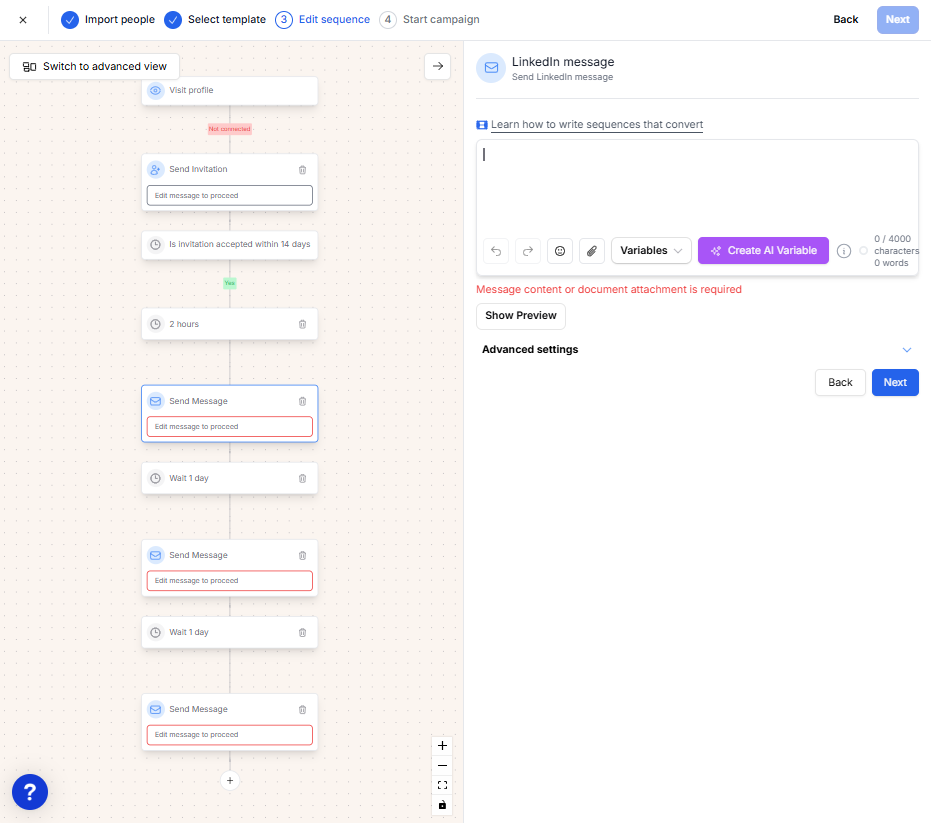Delete the Send Invitation step

[302, 170]
